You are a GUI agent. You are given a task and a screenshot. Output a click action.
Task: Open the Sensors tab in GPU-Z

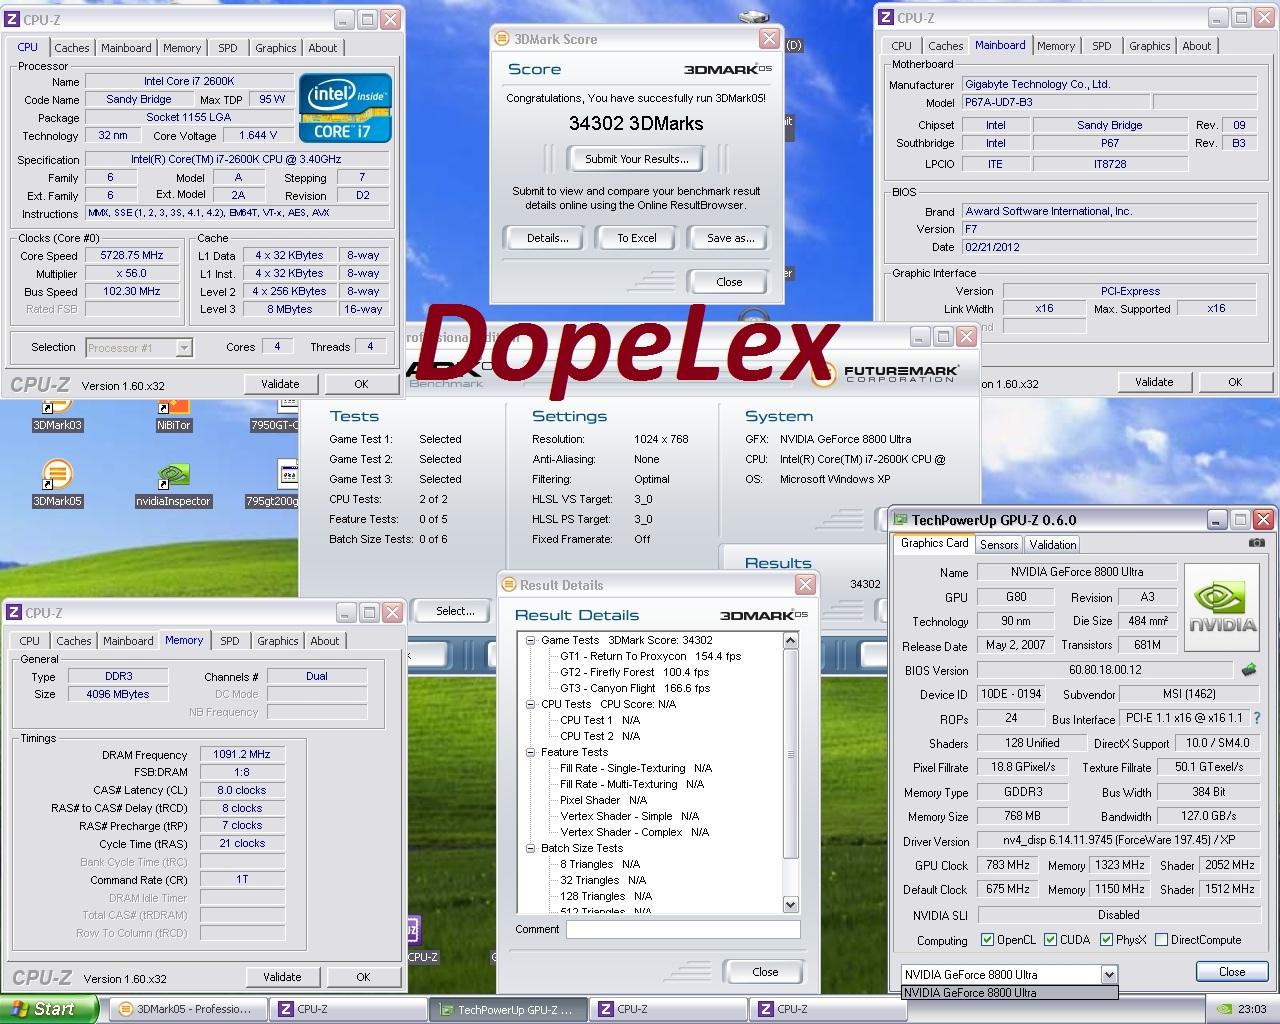999,544
